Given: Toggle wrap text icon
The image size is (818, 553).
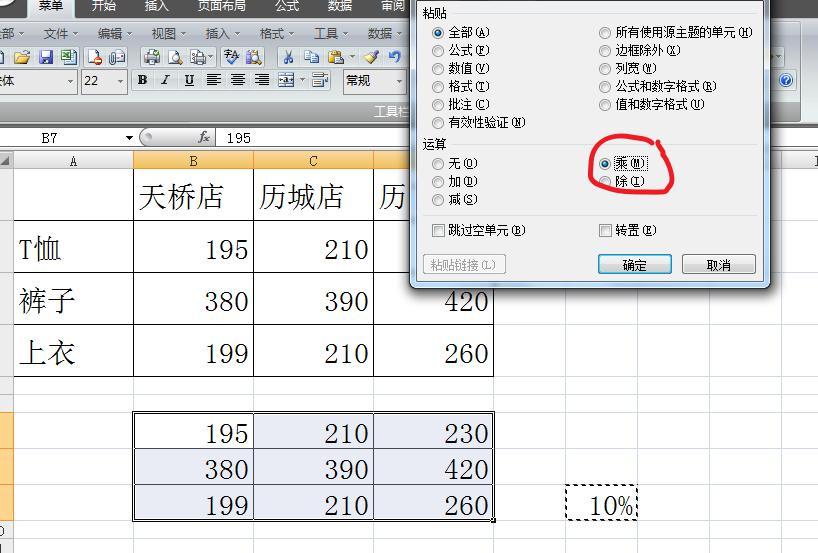Looking at the screenshot, I should (320, 80).
